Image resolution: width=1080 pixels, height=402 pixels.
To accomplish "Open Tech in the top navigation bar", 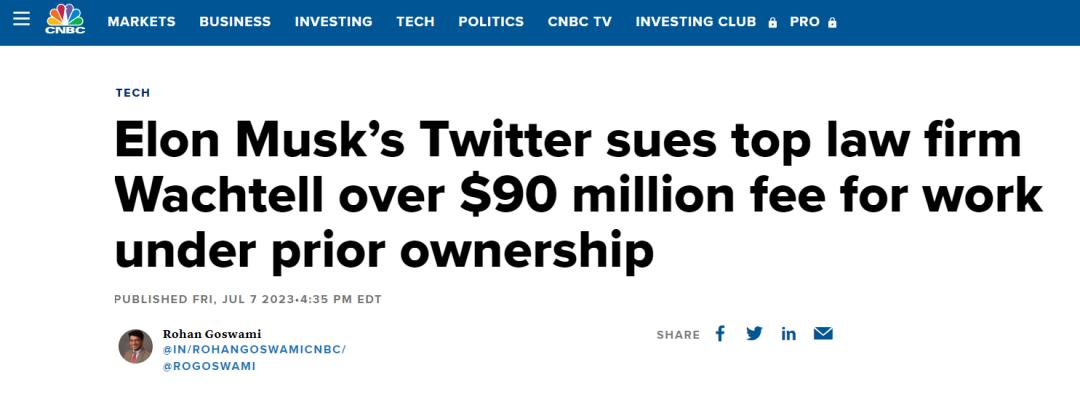I will (415, 21).
